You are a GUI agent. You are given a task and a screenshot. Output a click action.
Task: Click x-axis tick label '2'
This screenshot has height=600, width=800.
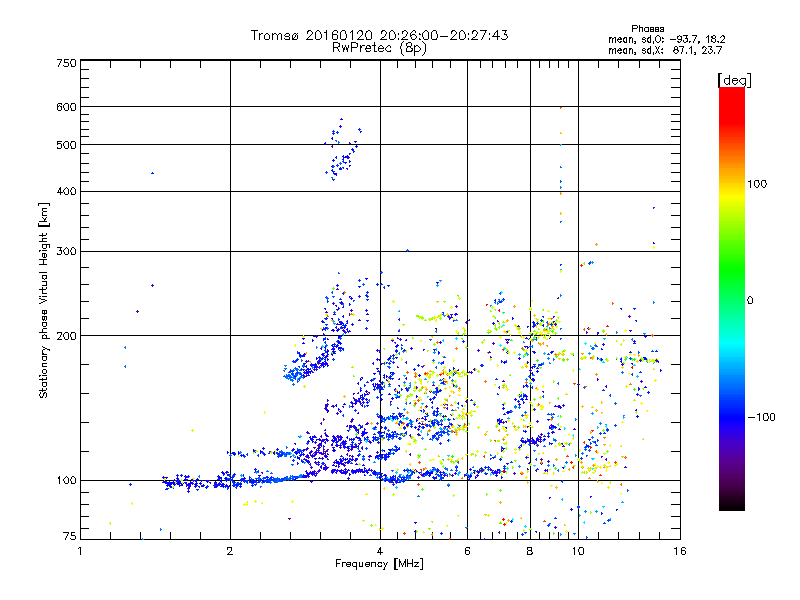pos(230,551)
